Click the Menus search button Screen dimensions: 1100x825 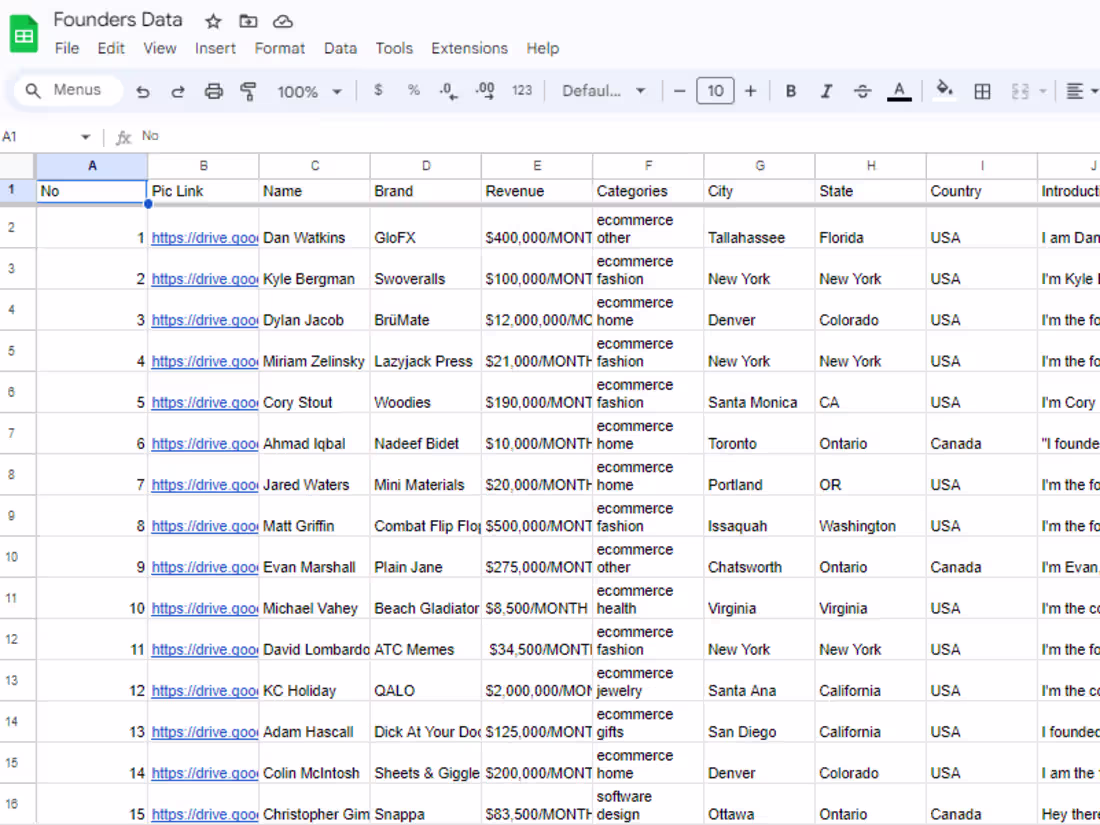click(x=67, y=90)
